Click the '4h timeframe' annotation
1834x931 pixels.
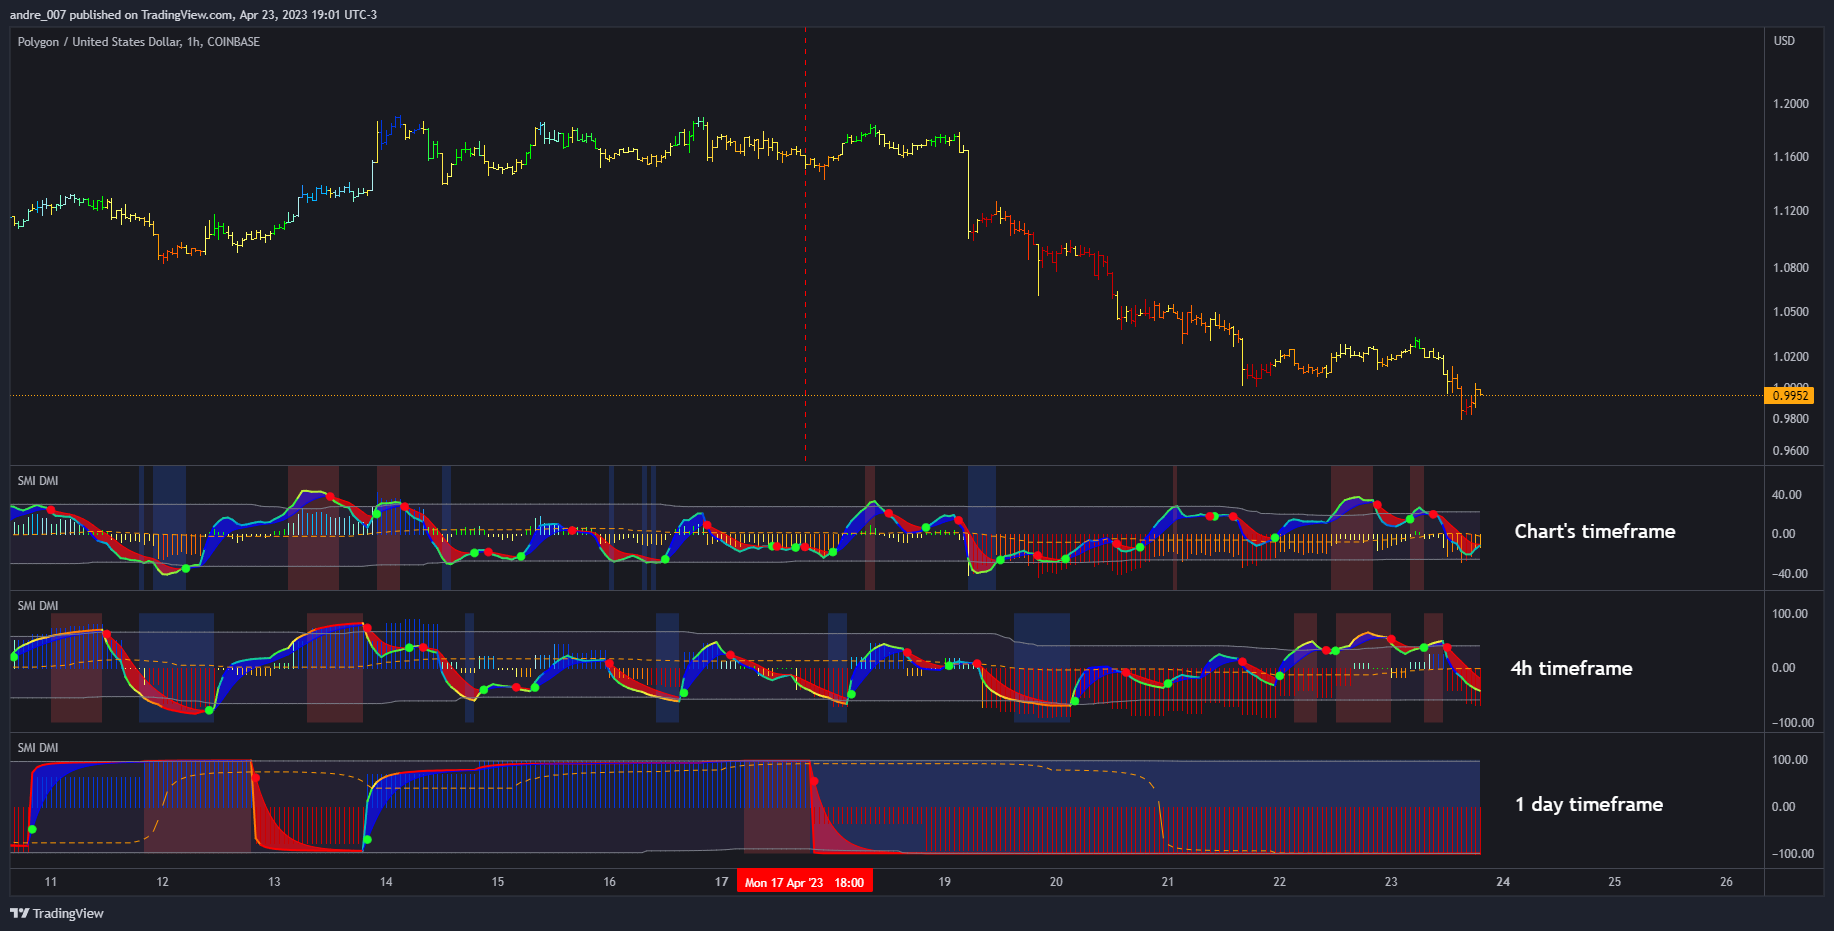[1571, 668]
